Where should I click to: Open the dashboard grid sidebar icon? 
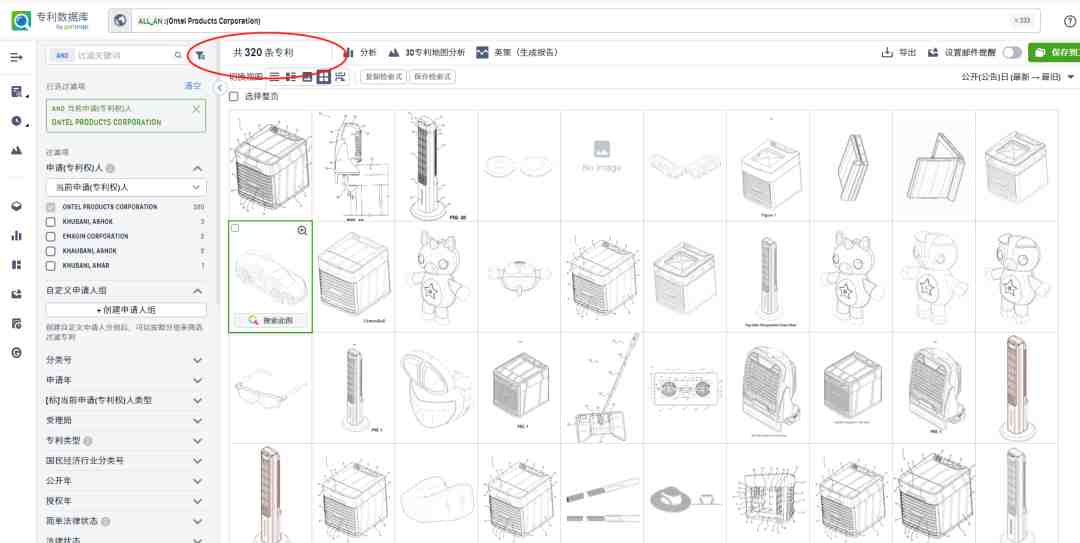pos(17,265)
